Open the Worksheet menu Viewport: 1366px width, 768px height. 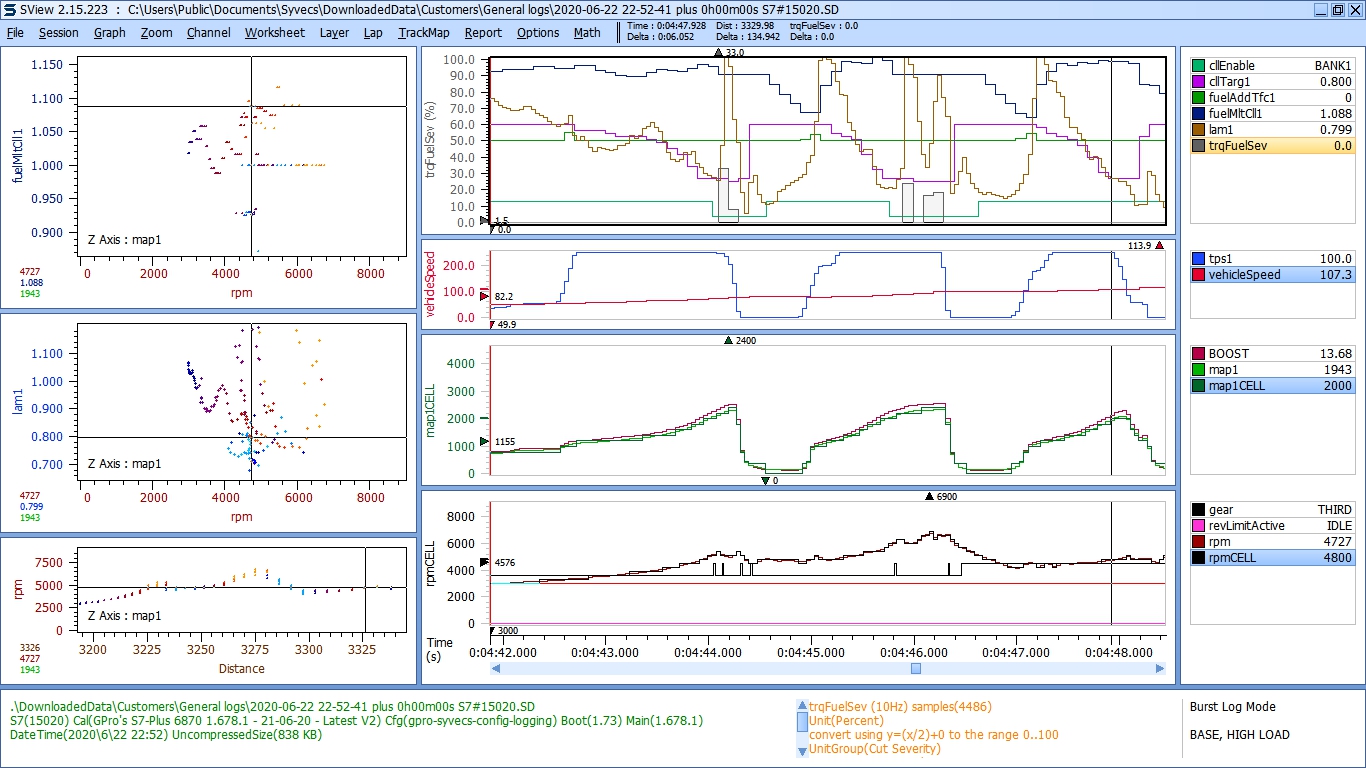pos(274,32)
